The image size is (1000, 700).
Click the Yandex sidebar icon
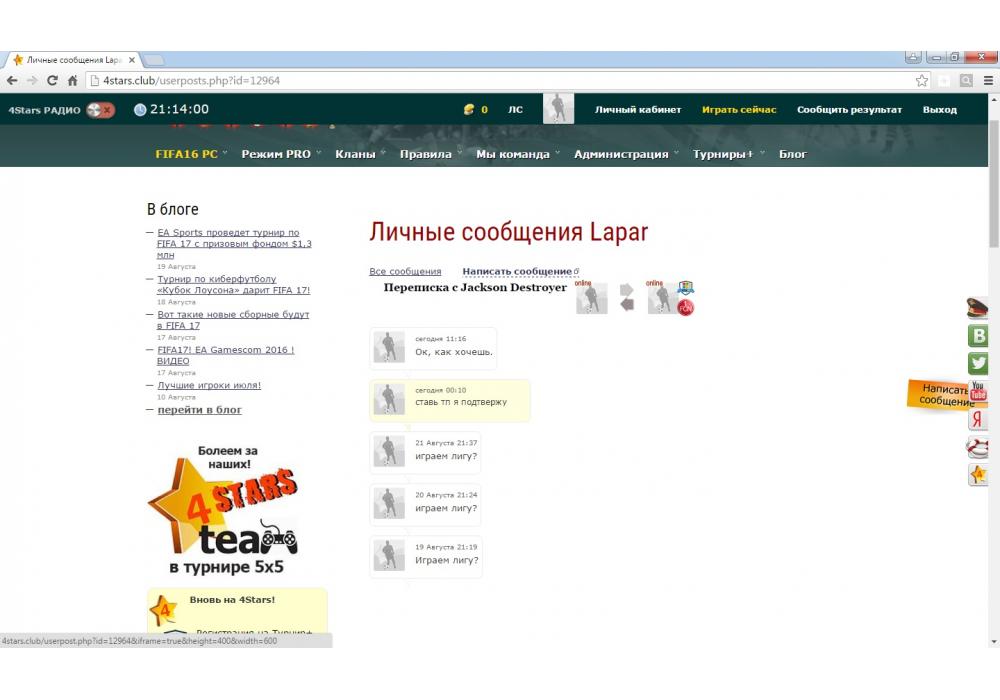[x=978, y=420]
